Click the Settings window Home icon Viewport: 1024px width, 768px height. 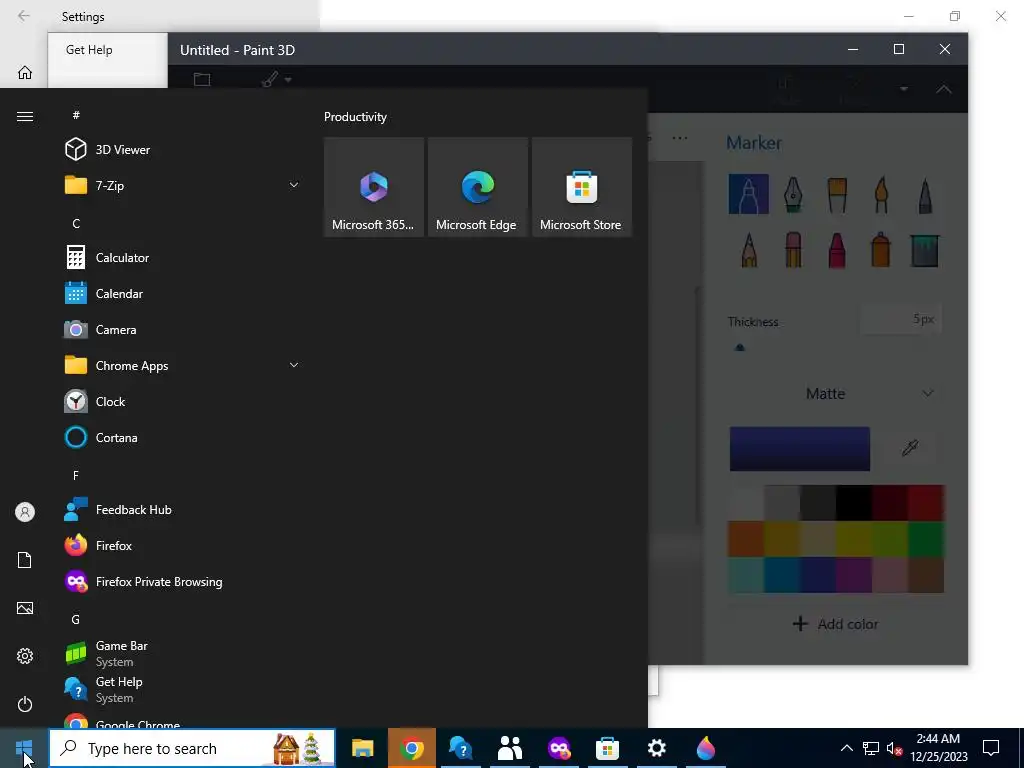[x=25, y=72]
